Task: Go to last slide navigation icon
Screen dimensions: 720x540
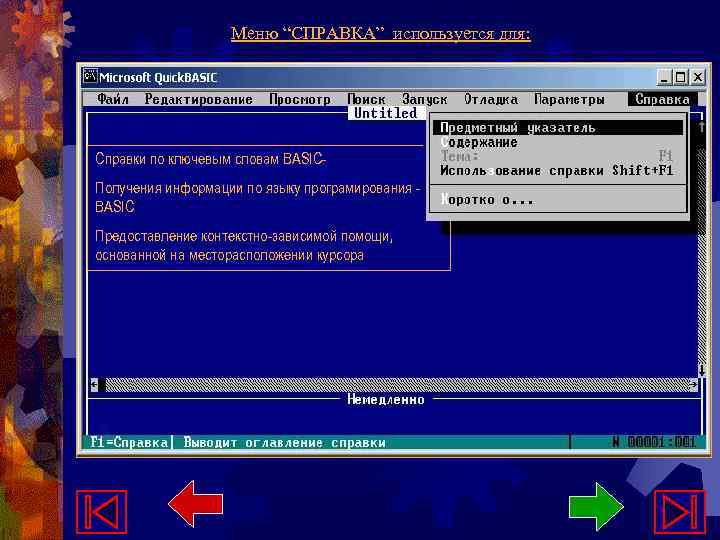Action: click(x=679, y=512)
